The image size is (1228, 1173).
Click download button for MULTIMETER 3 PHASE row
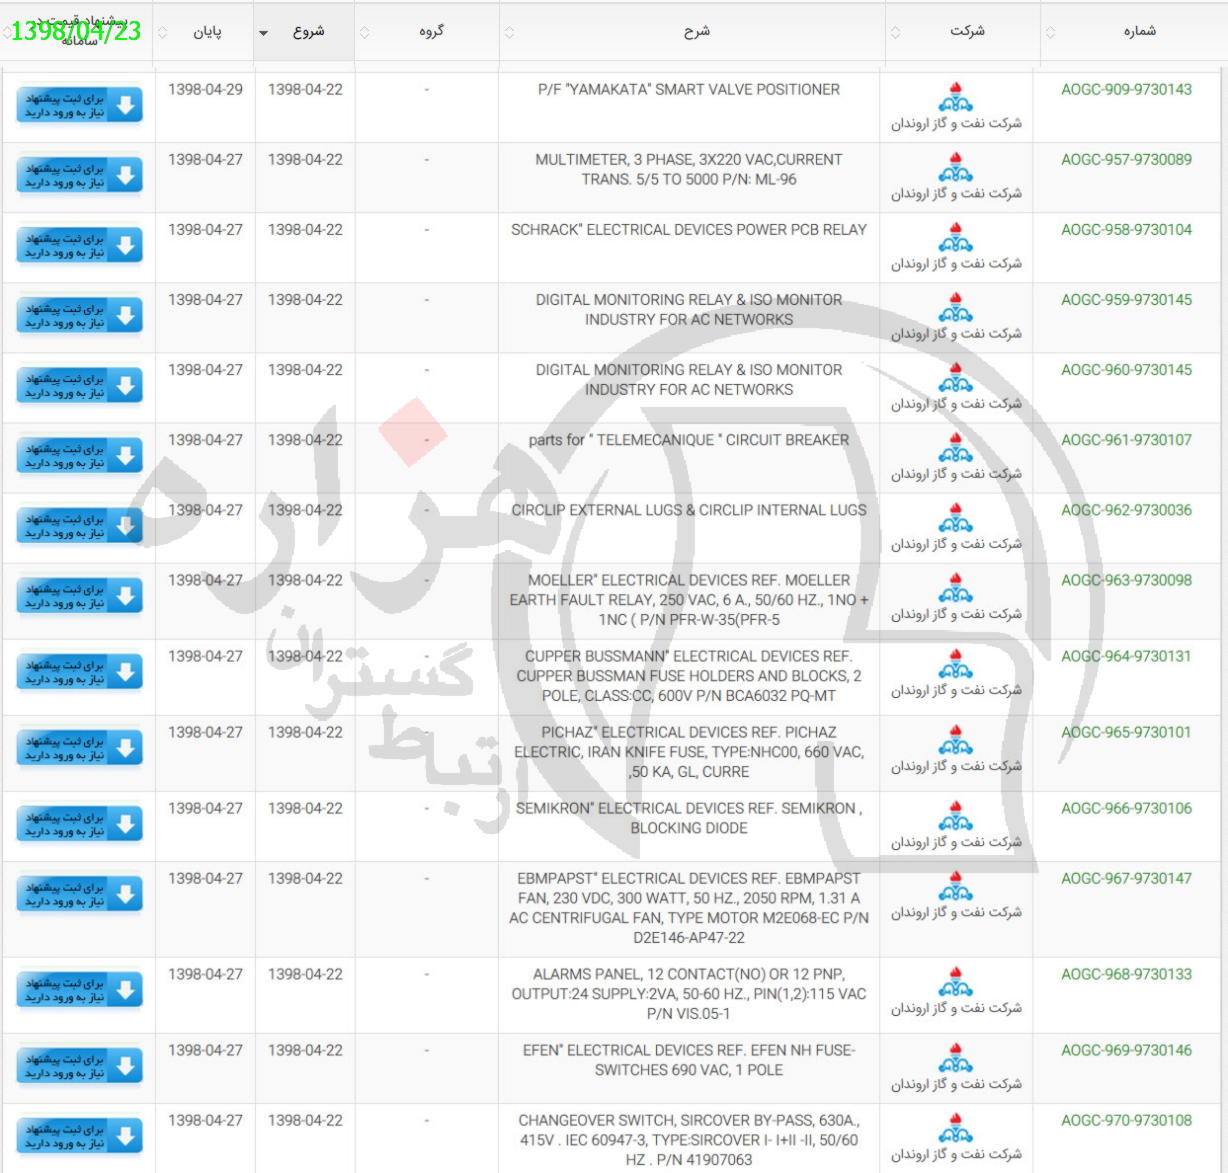point(79,176)
